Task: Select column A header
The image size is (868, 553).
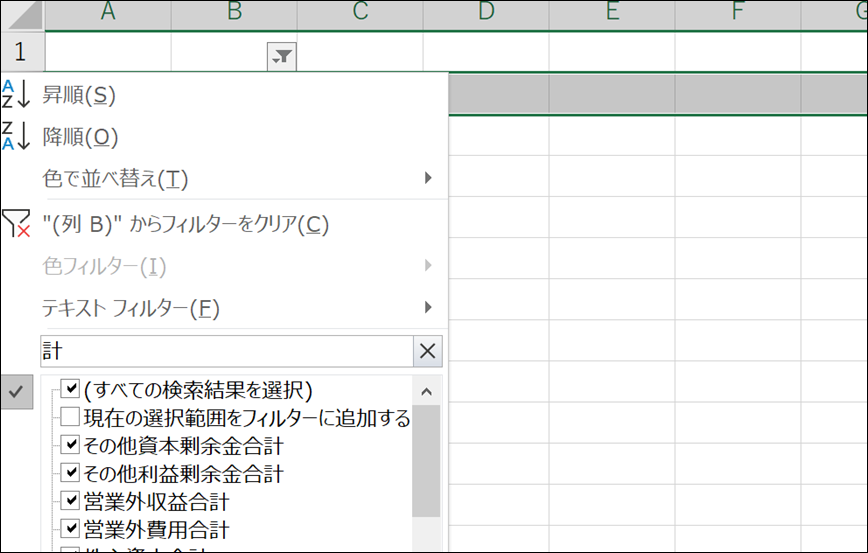Action: 108,13
